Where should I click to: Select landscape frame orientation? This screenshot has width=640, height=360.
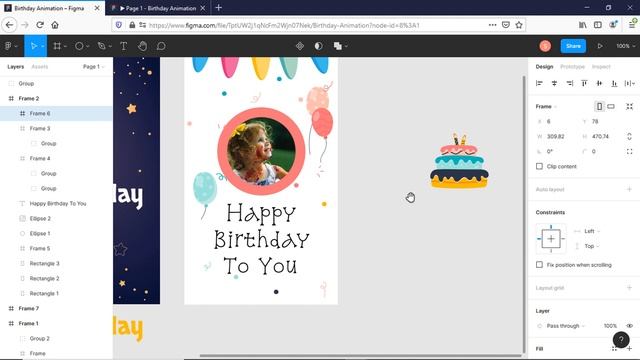(611, 107)
